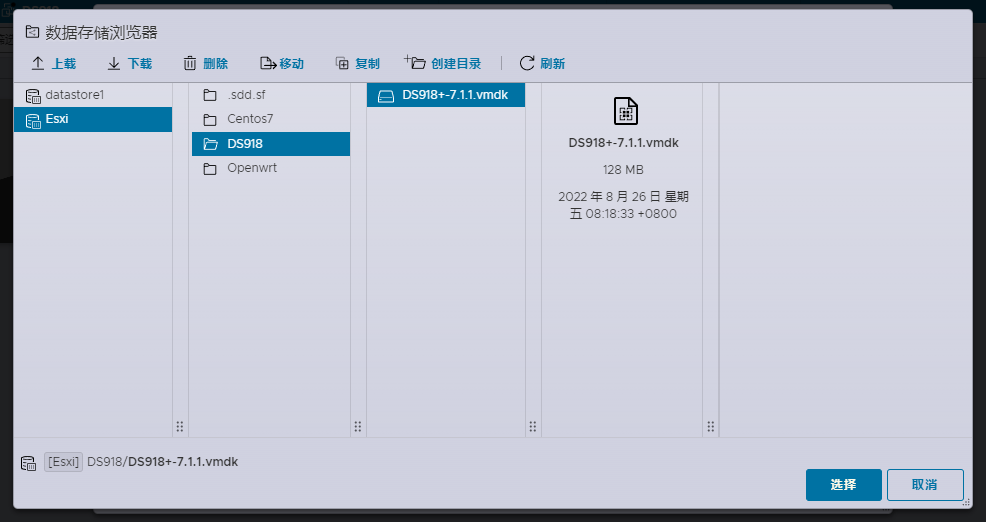Click the [Esxi] tag in path bar
986x522 pixels.
pos(64,462)
